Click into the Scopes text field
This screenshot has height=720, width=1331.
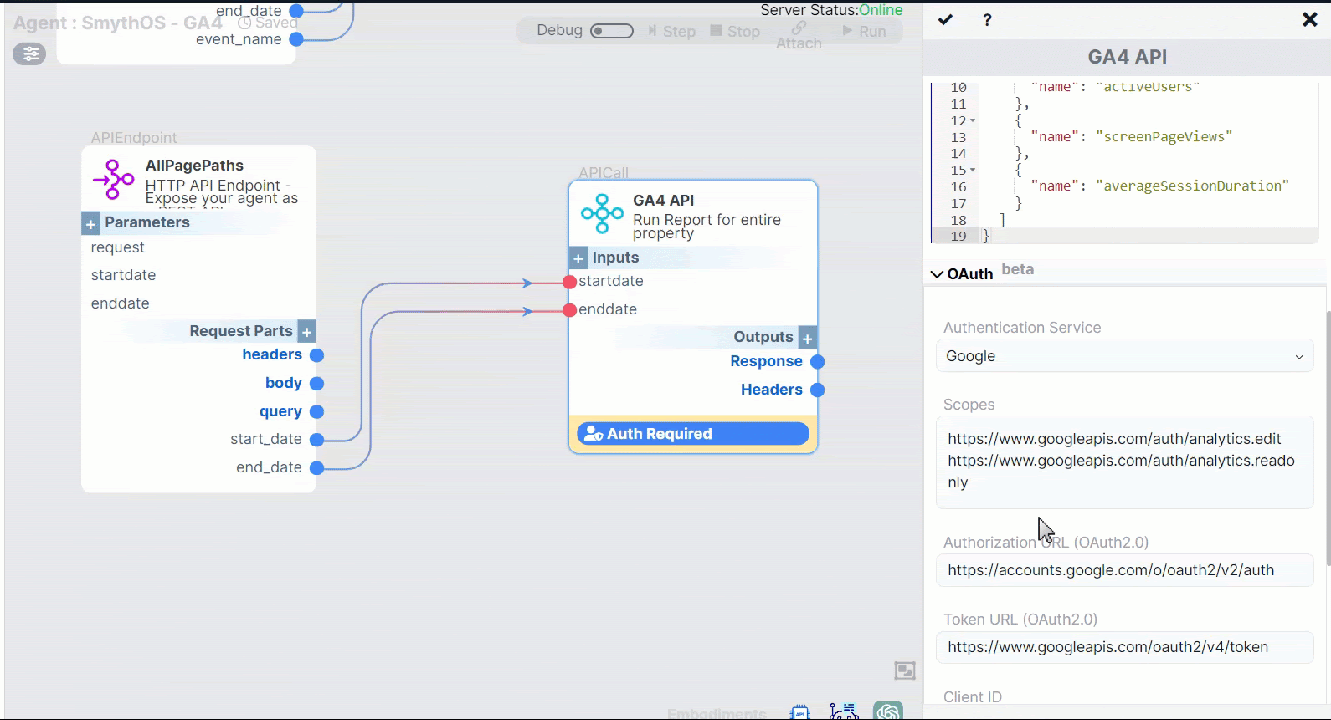pyautogui.click(x=1125, y=463)
